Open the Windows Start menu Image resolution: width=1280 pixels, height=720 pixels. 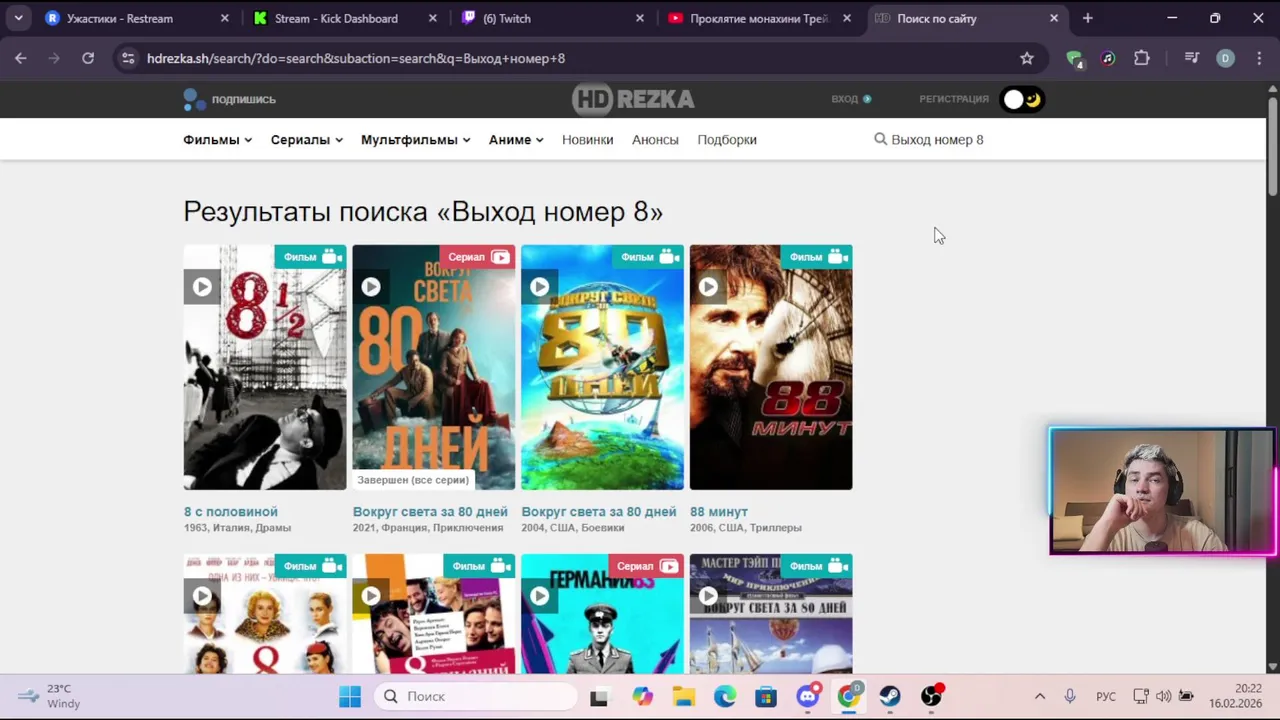(349, 696)
